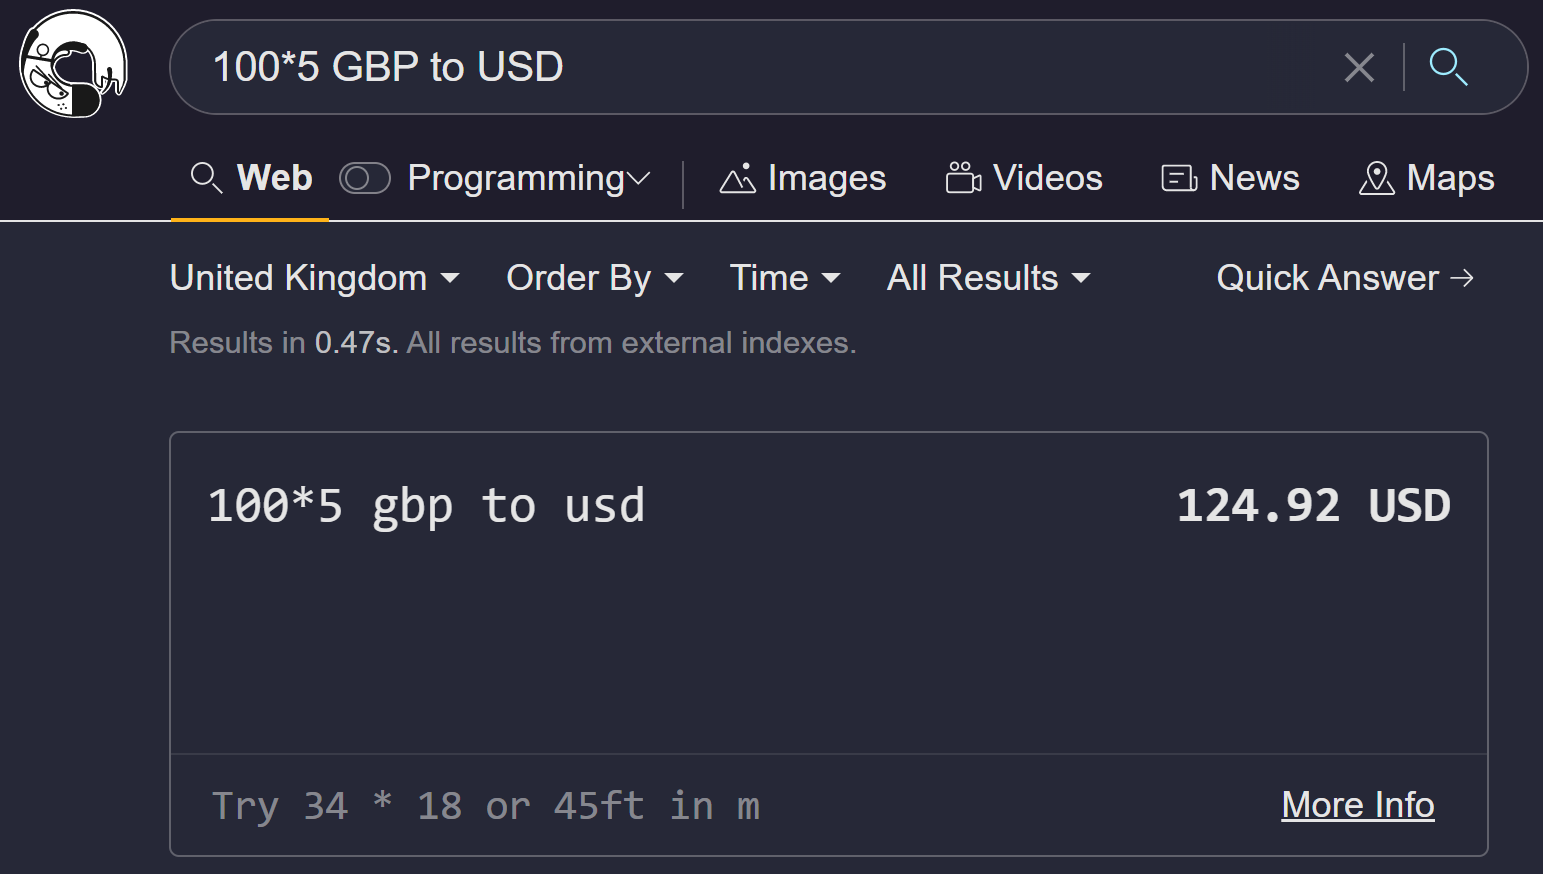Clear the search query with X icon
The image size is (1543, 874).
(x=1359, y=67)
